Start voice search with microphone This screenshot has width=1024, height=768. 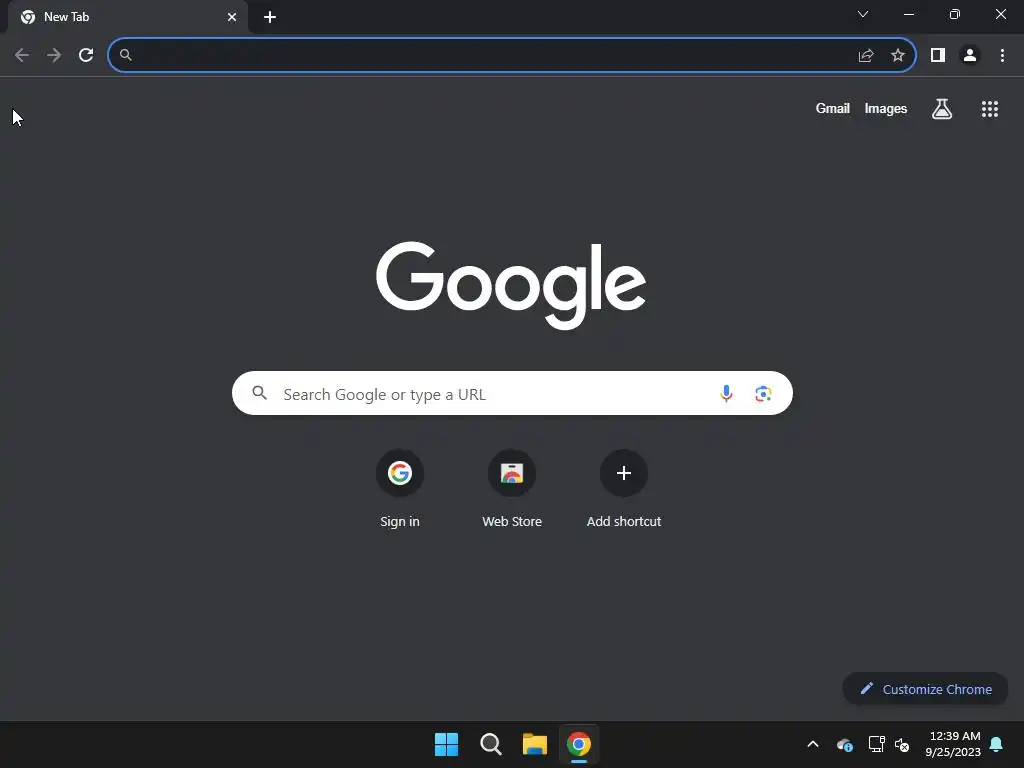(x=726, y=393)
